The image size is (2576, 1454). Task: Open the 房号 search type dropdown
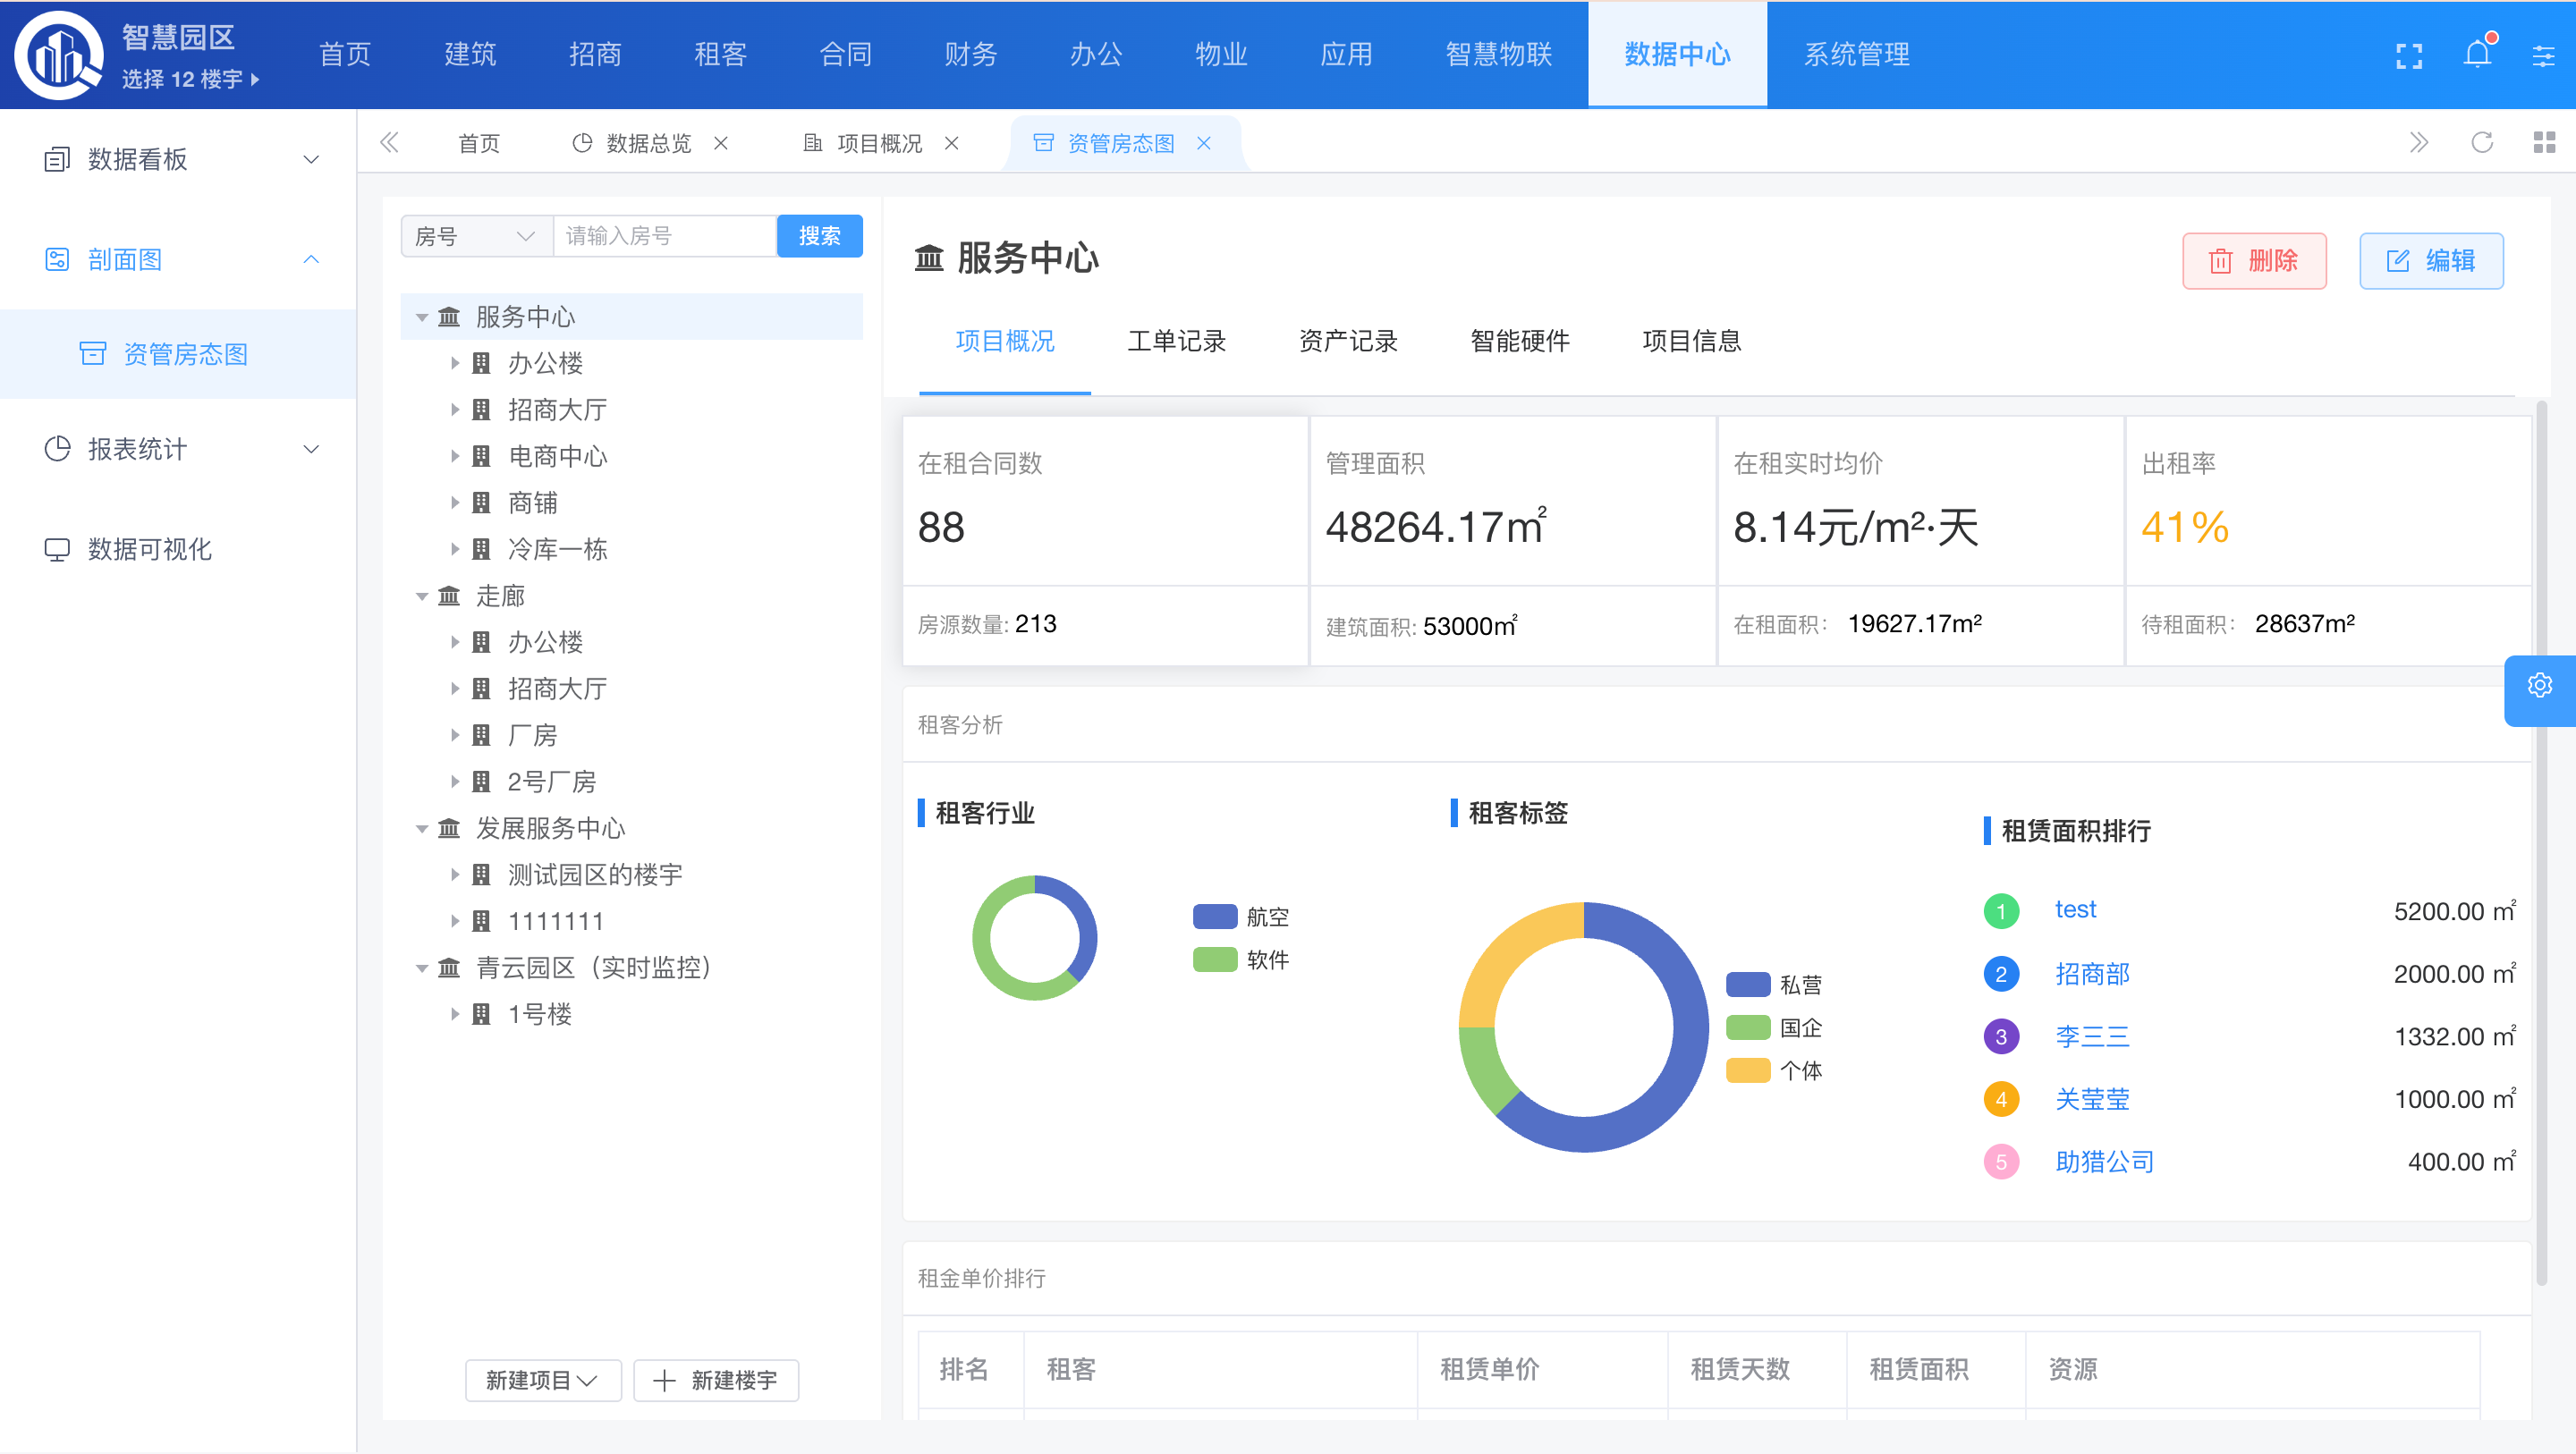476,236
